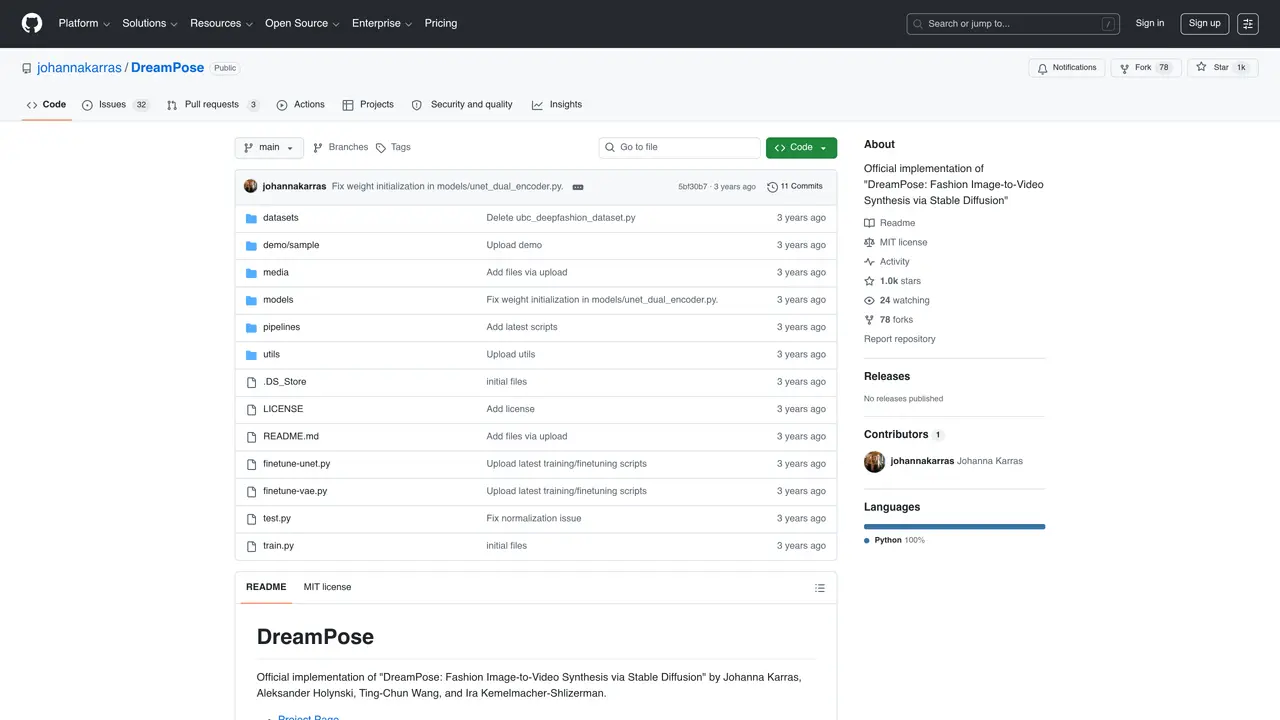This screenshot has height=720, width=1280.
Task: Click the README.md file icon
Action: (x=252, y=437)
